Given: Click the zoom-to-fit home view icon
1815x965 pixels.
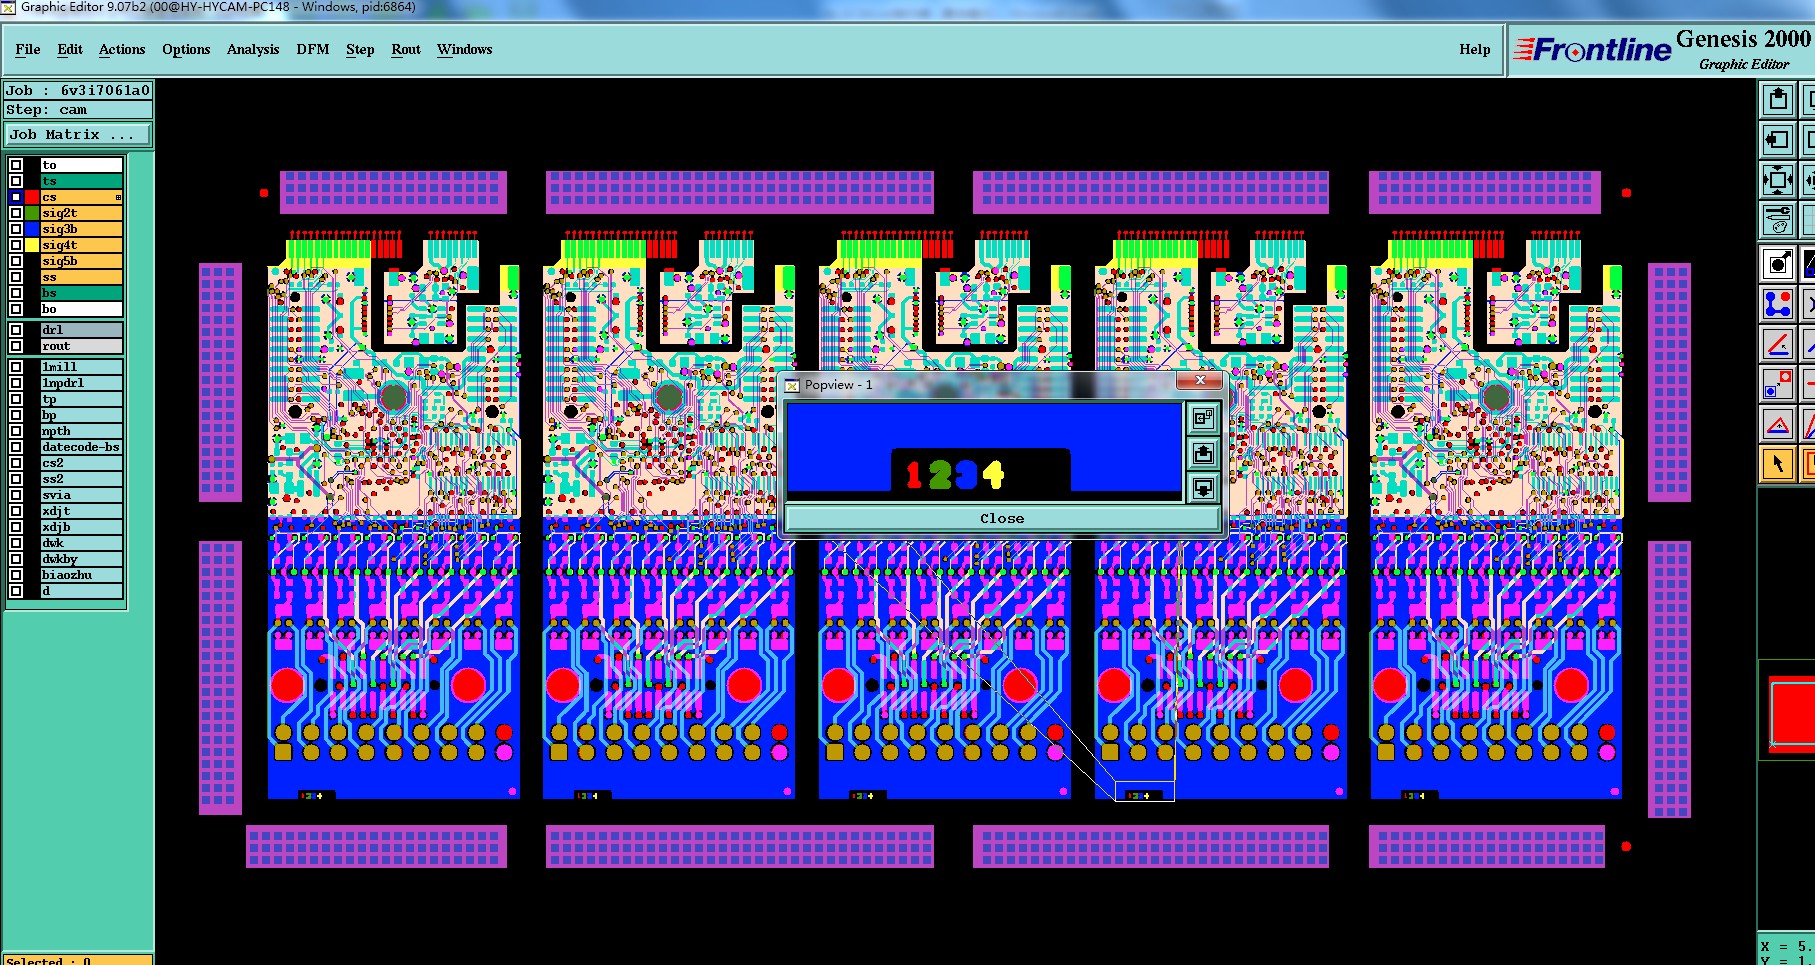Looking at the screenshot, I should point(1778,181).
